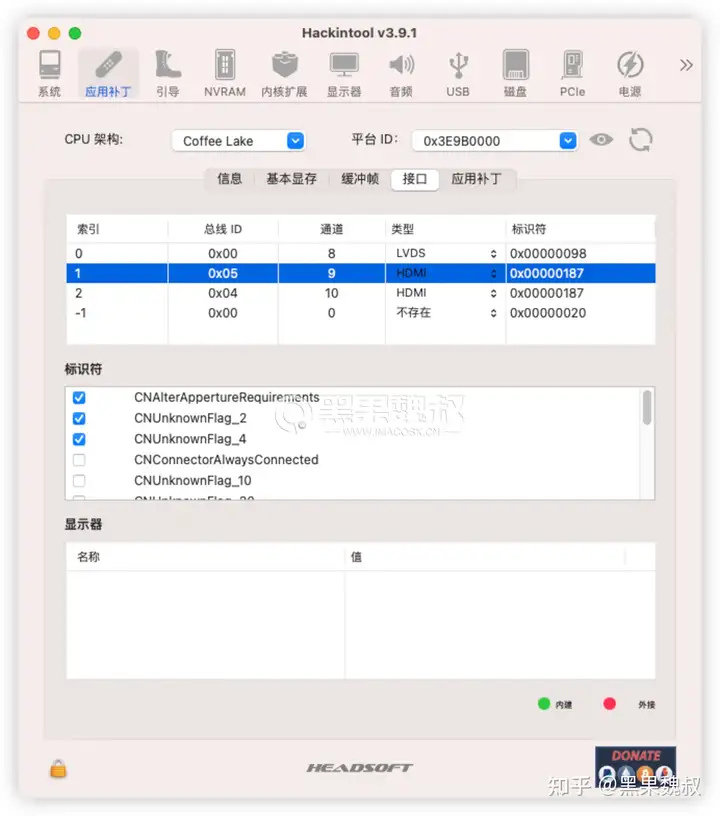
Task: Open the 电源 power section
Action: pyautogui.click(x=630, y=73)
